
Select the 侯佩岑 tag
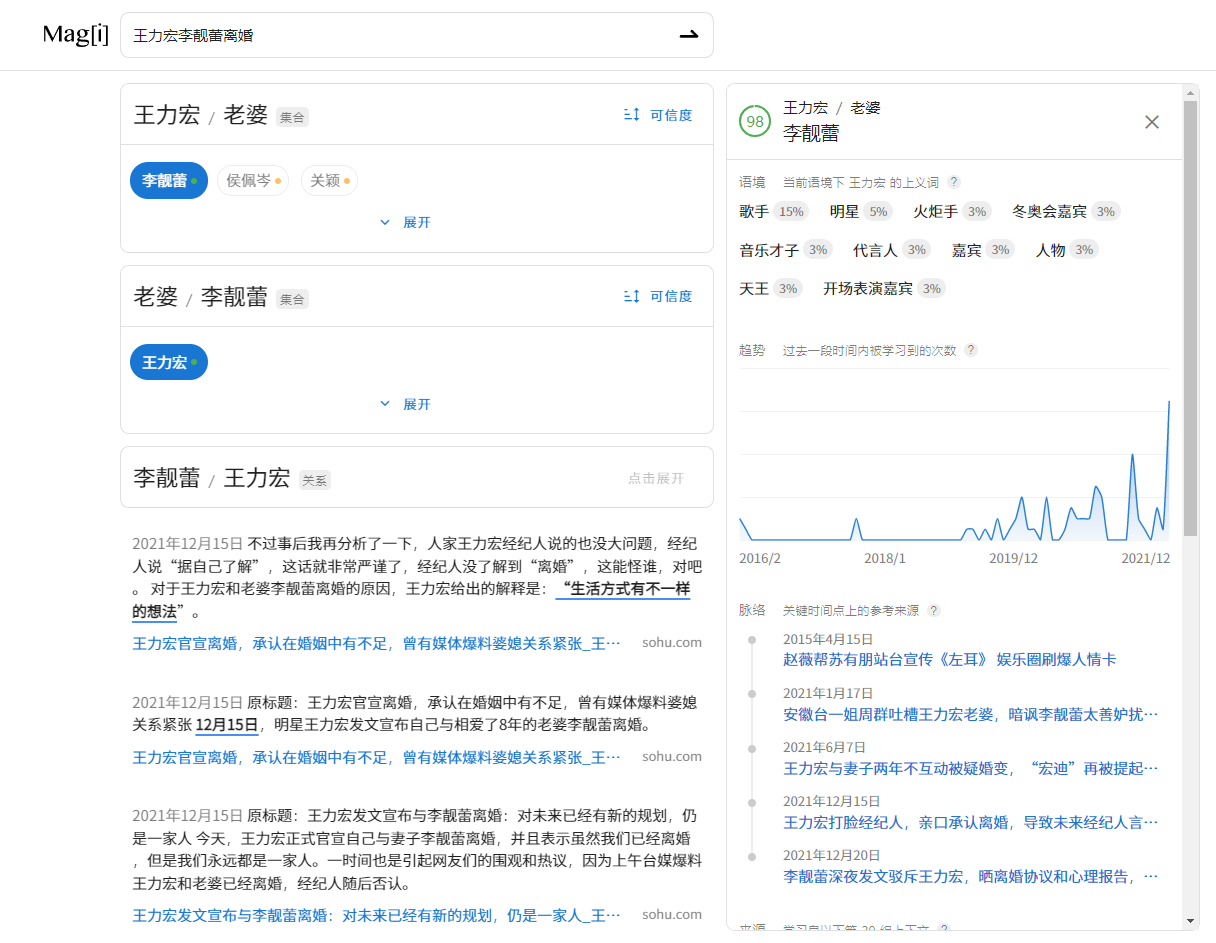click(x=252, y=180)
